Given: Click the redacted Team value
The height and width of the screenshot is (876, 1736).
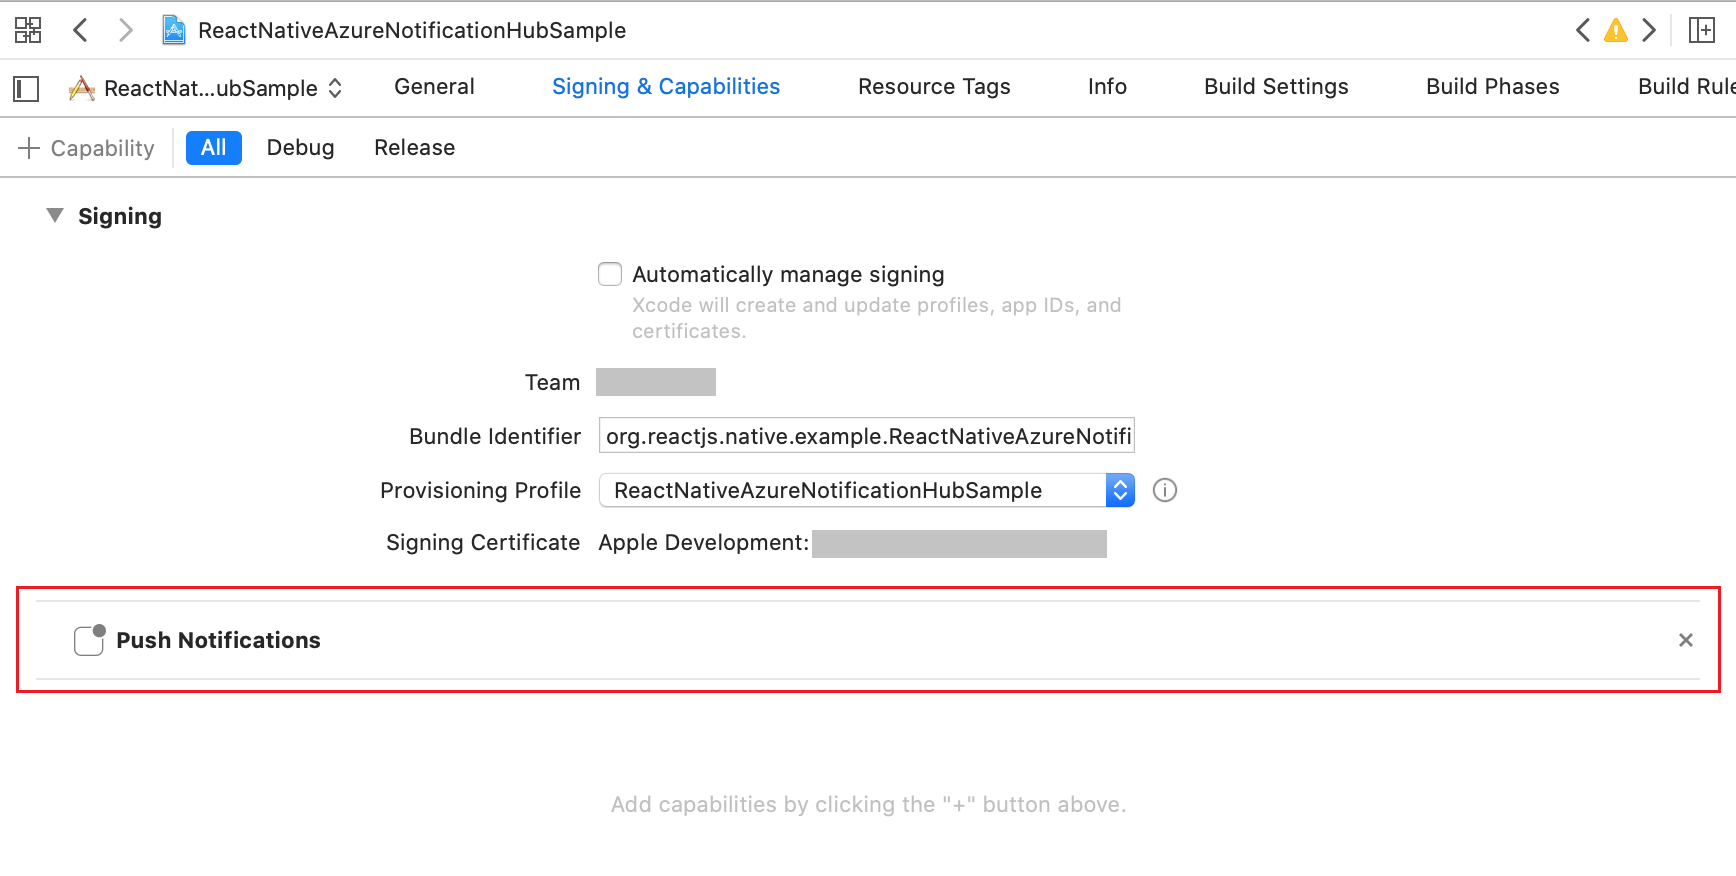Looking at the screenshot, I should coord(656,382).
